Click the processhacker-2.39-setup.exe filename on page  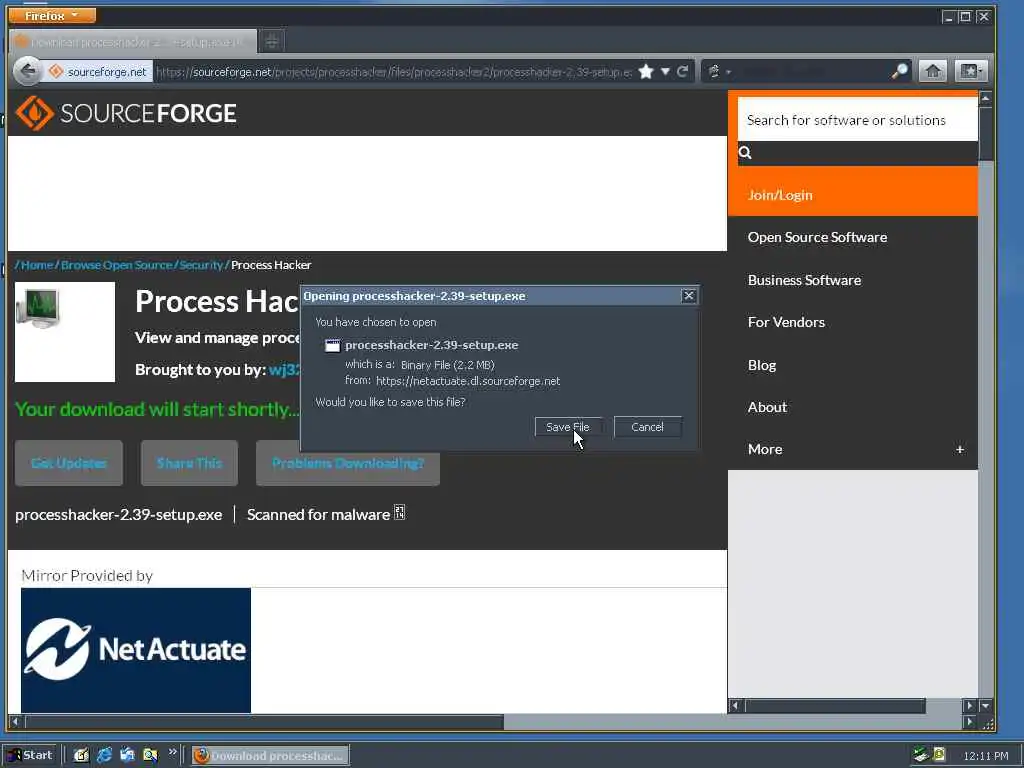118,515
